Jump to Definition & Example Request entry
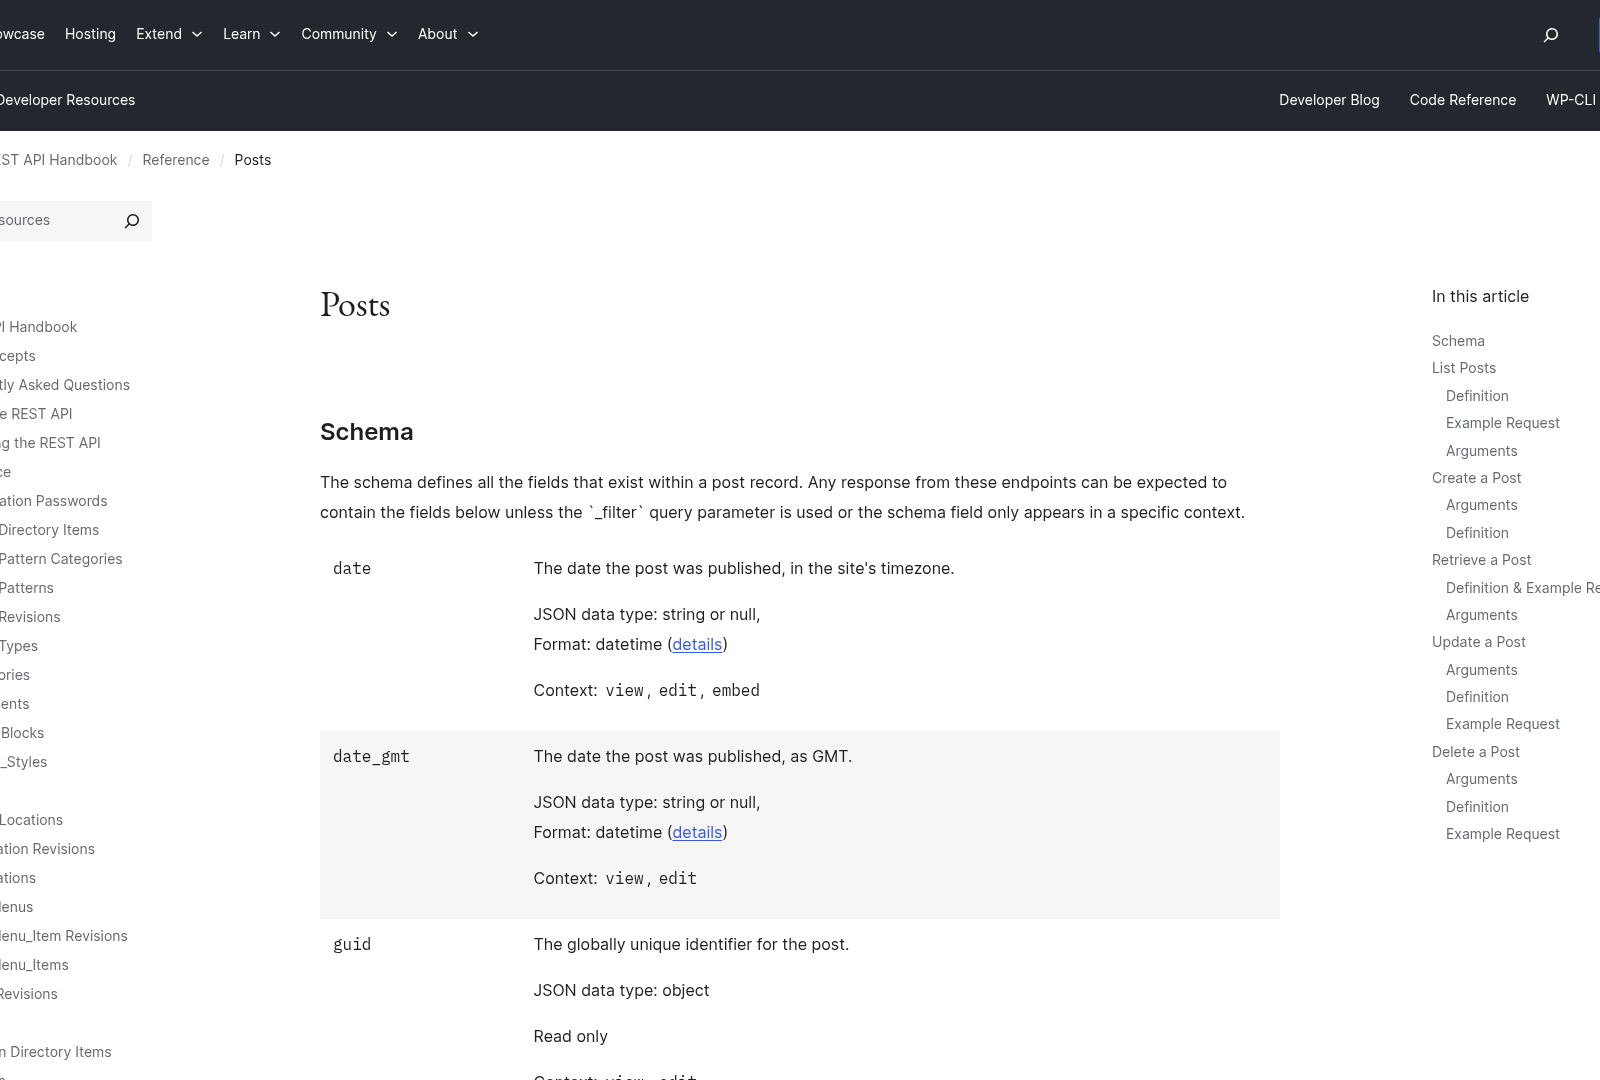1600x1080 pixels. (x=1523, y=588)
